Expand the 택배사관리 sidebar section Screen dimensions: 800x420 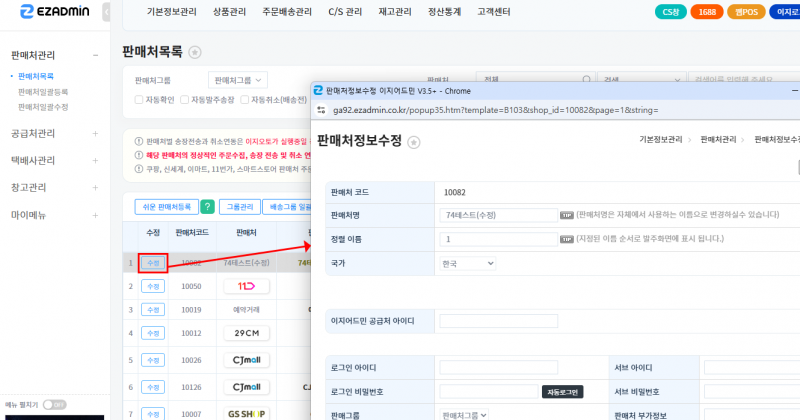pyautogui.click(x=95, y=161)
